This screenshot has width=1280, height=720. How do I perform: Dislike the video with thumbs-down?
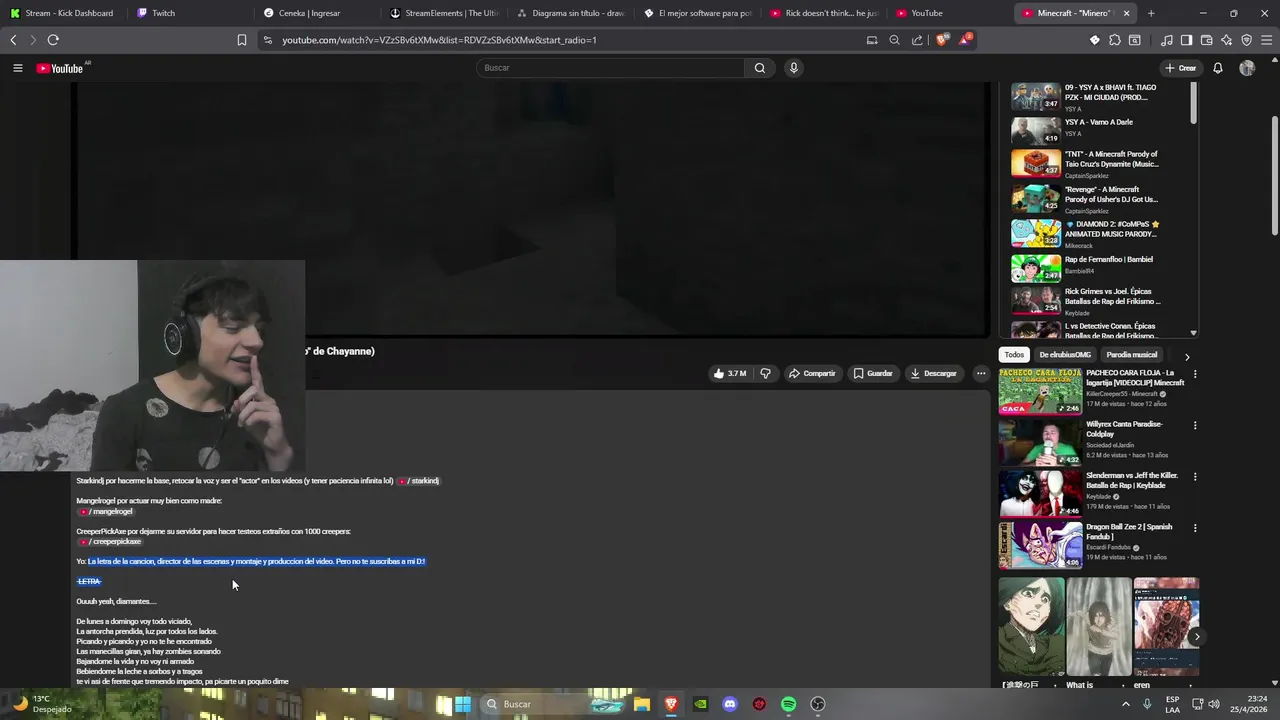766,373
